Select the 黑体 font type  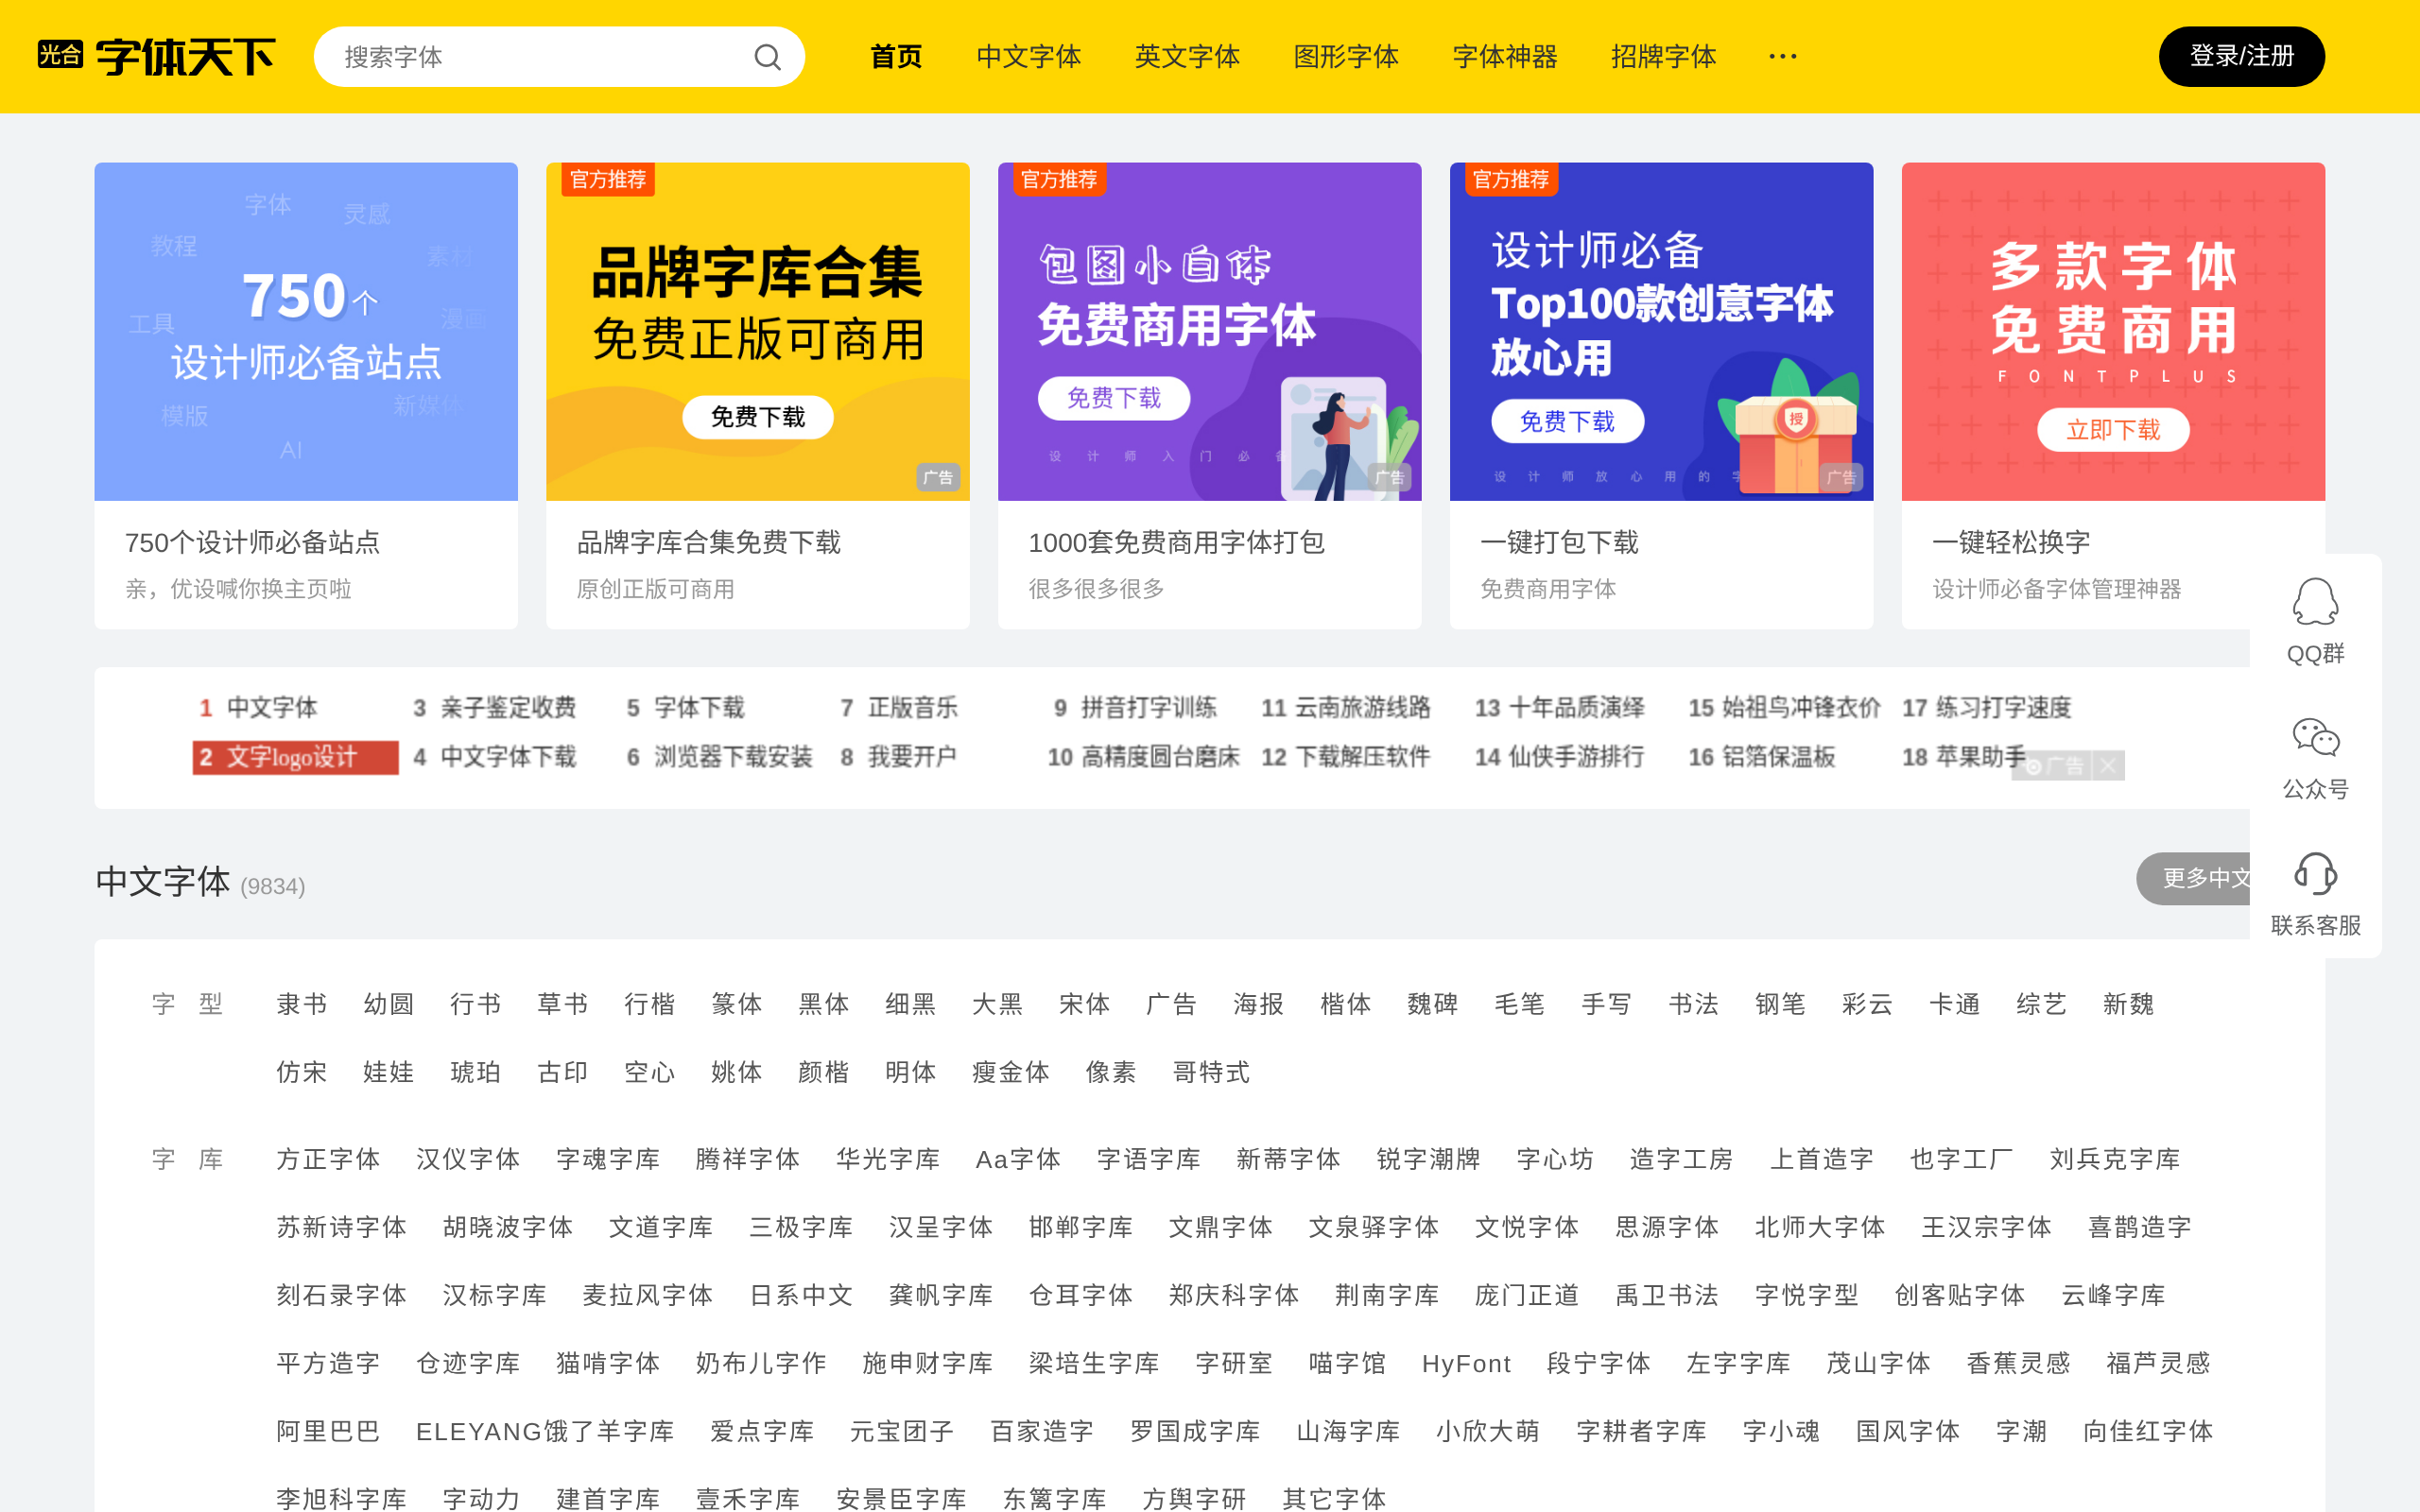(824, 1004)
